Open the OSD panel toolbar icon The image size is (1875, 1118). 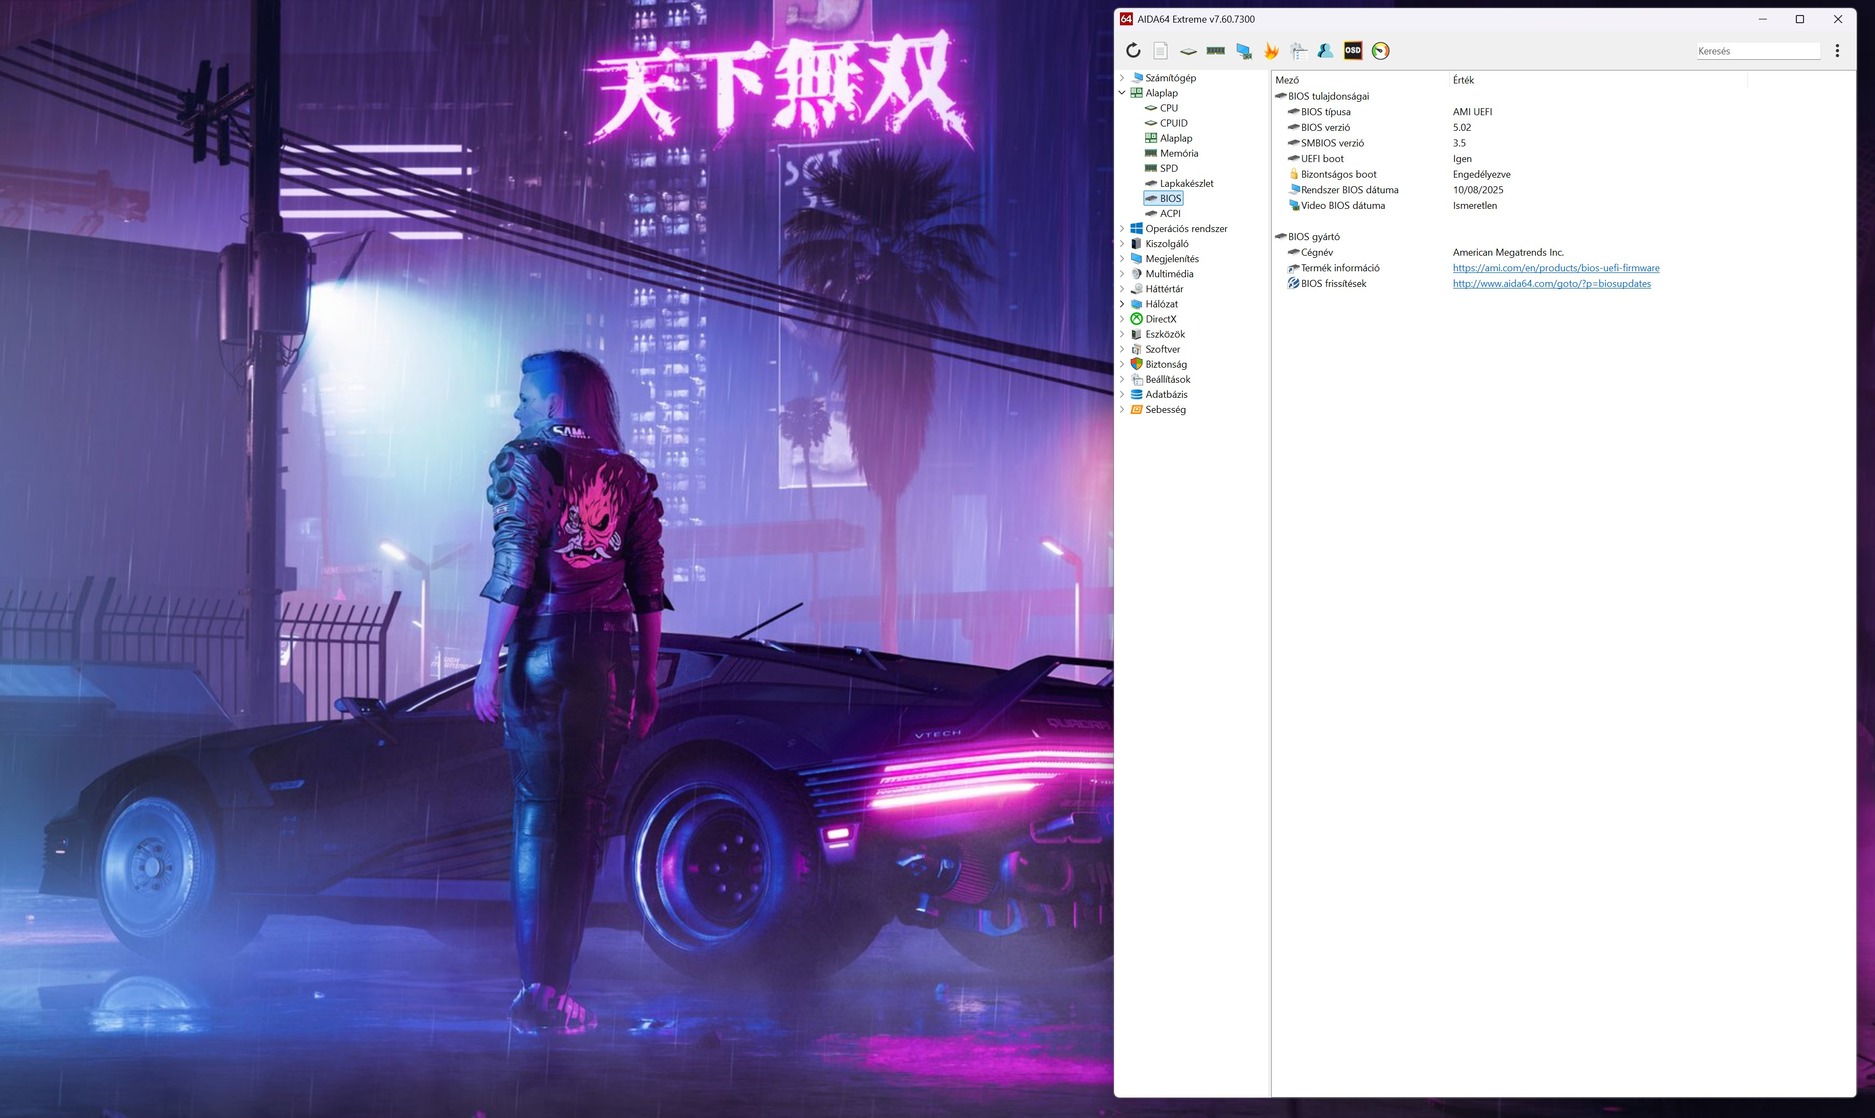click(x=1353, y=51)
